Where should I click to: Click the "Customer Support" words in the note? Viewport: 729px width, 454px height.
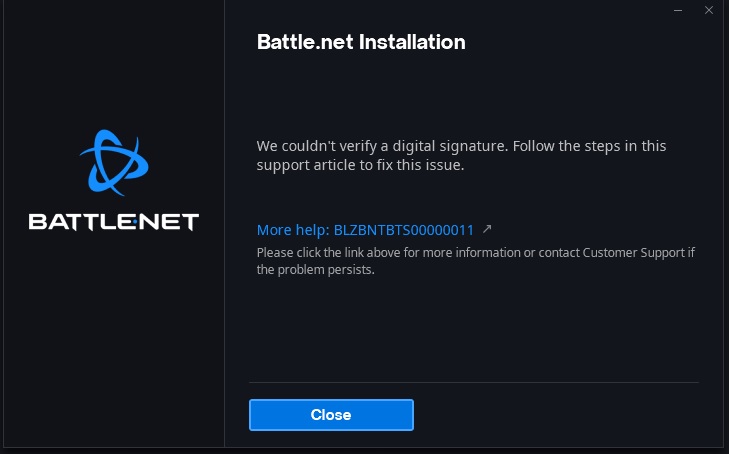pos(632,253)
